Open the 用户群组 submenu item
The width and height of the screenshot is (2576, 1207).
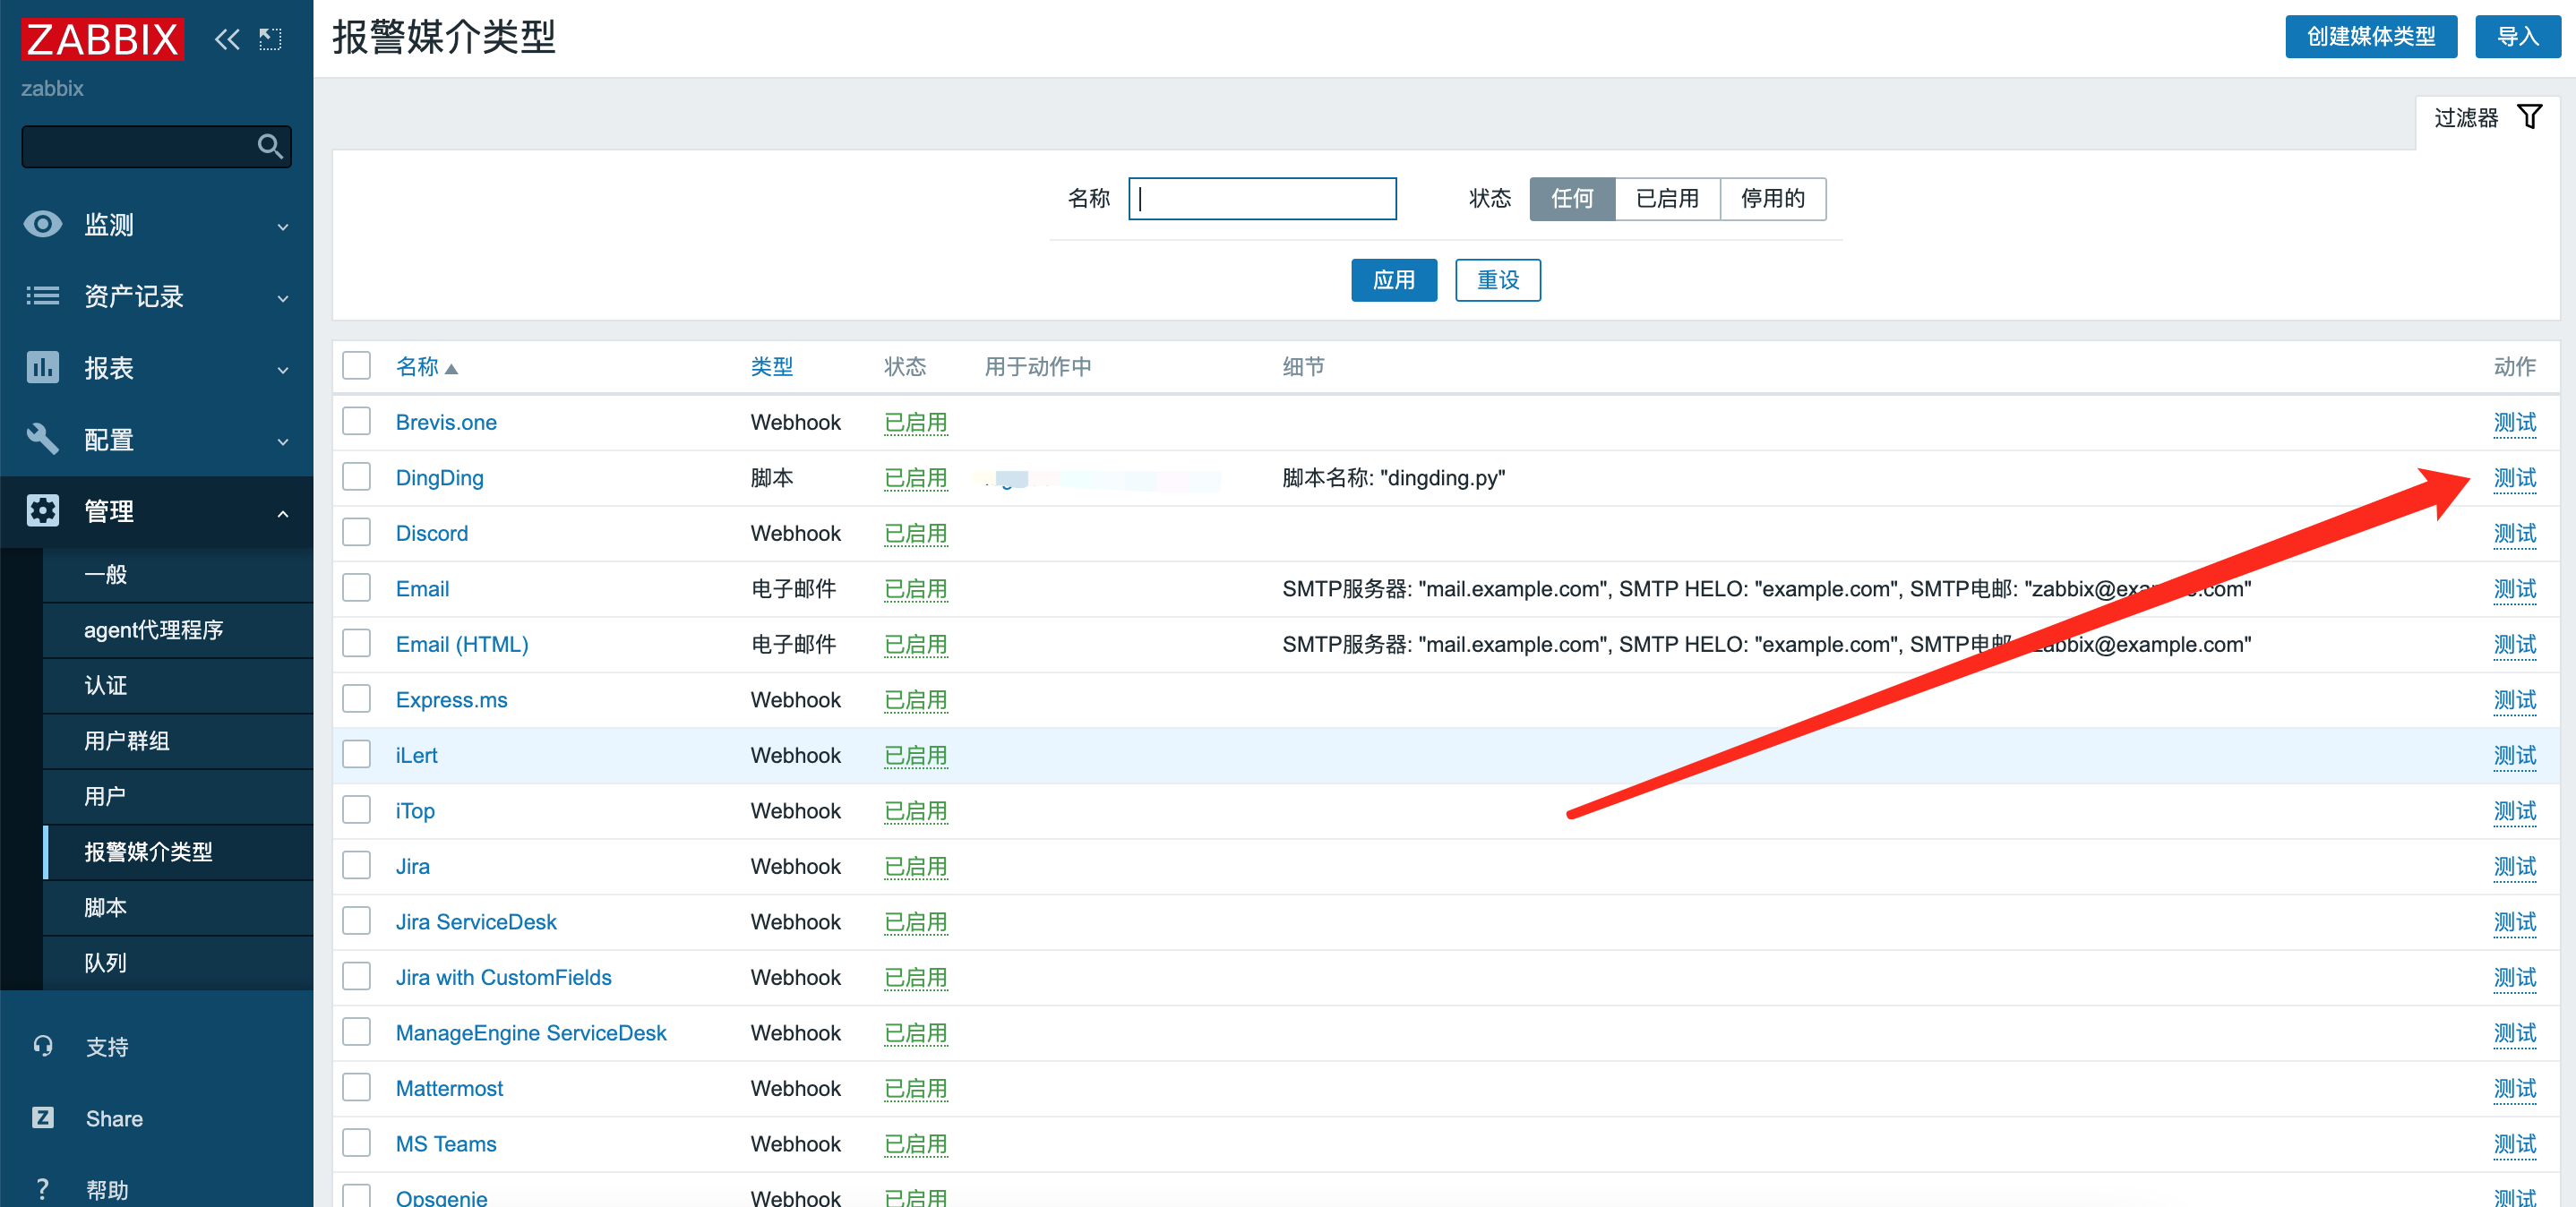[x=178, y=741]
